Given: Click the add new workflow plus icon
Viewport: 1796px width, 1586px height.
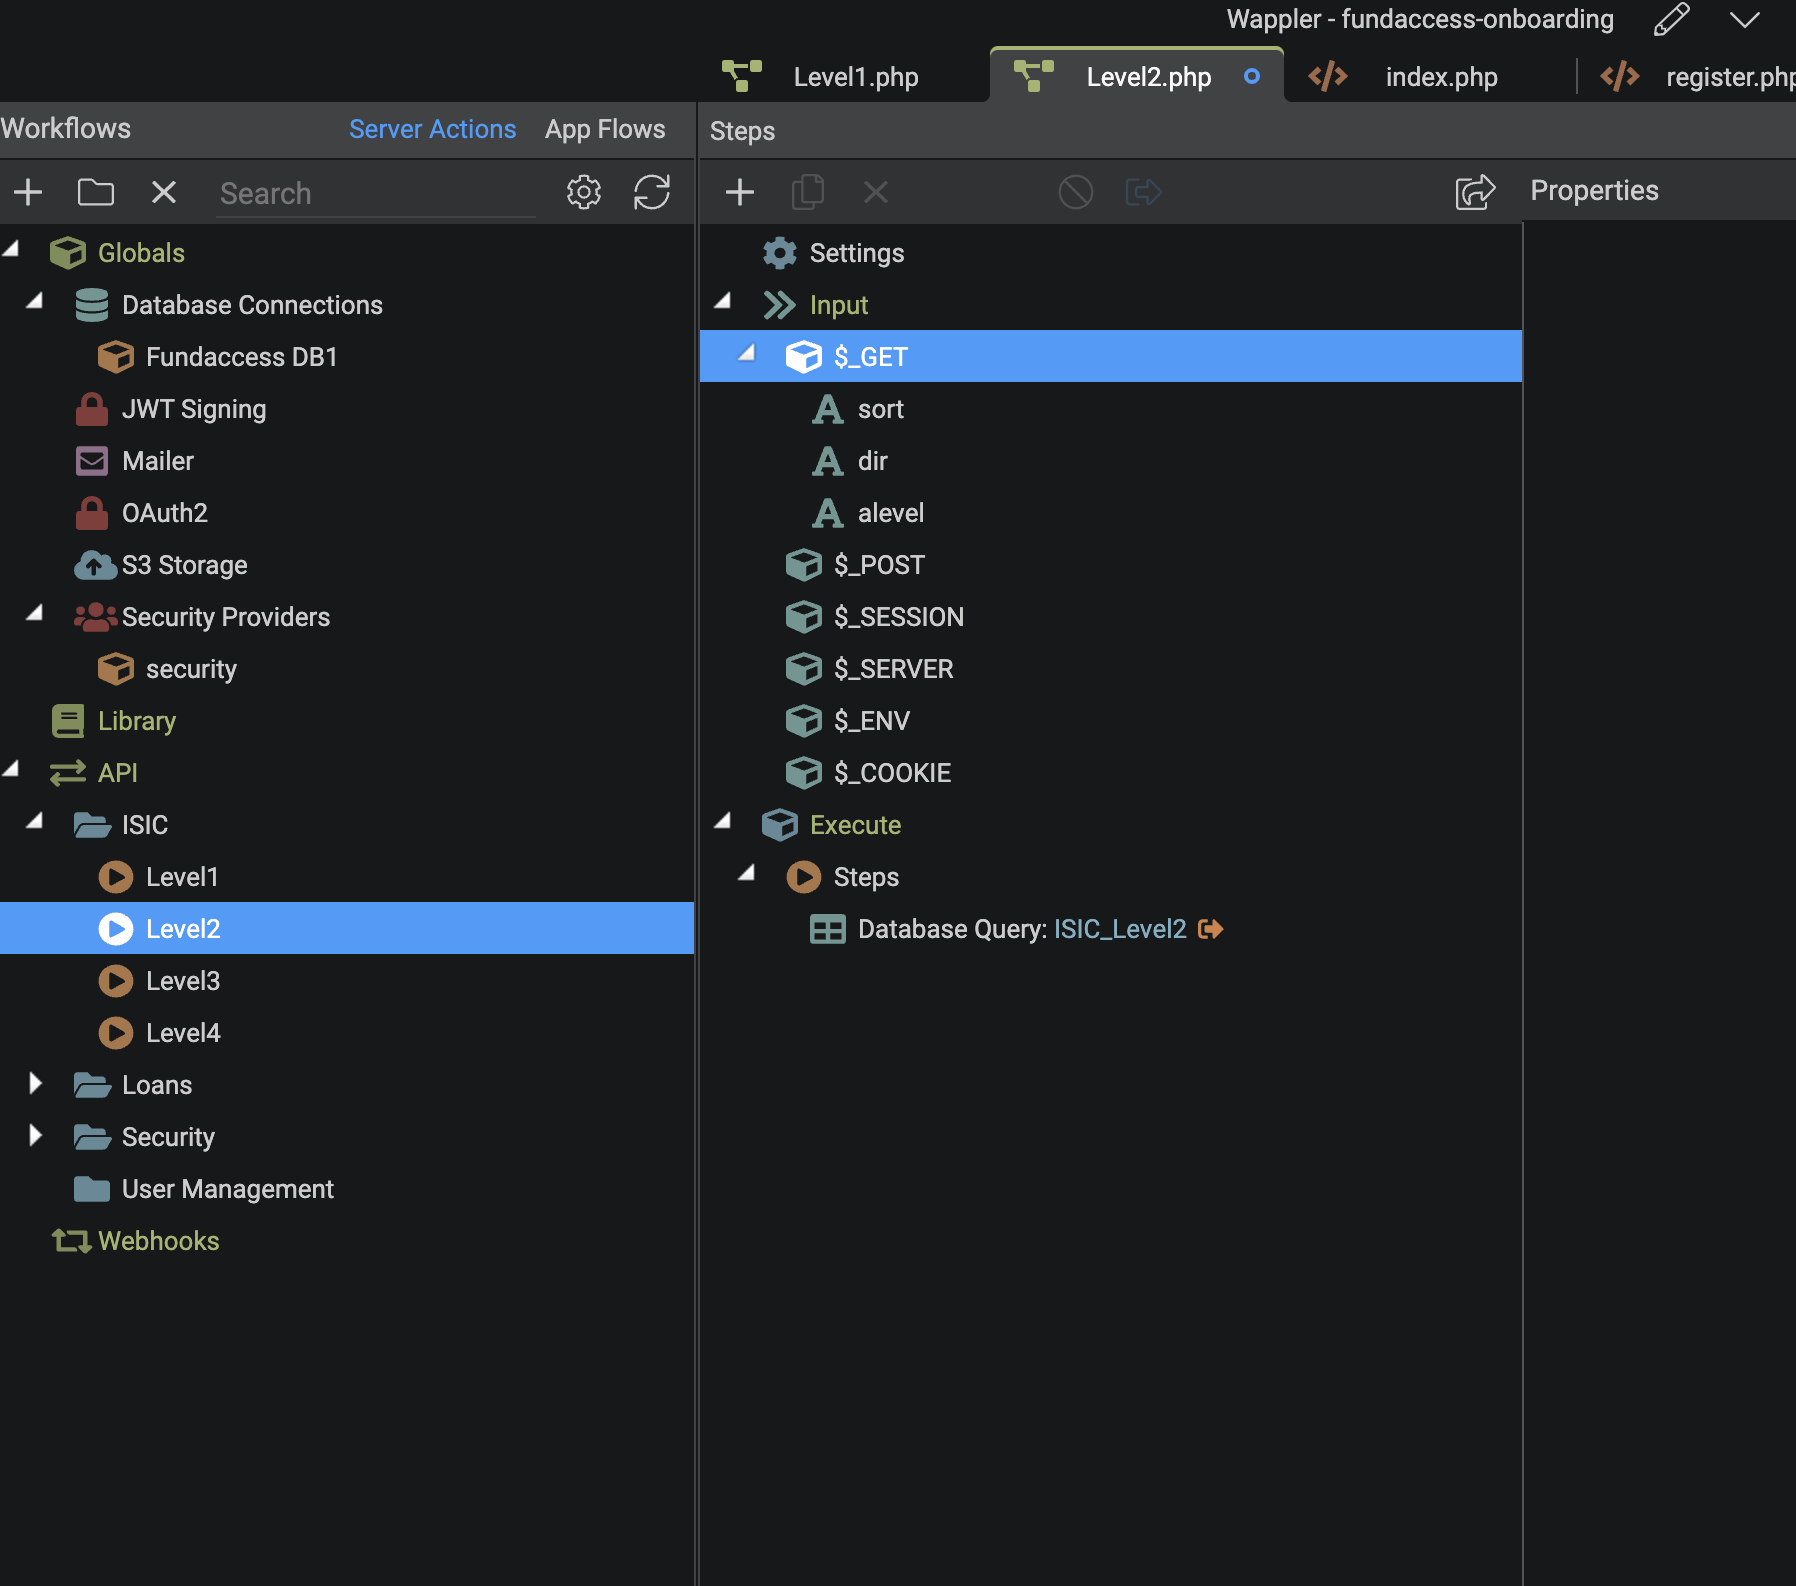Looking at the screenshot, I should tap(28, 192).
